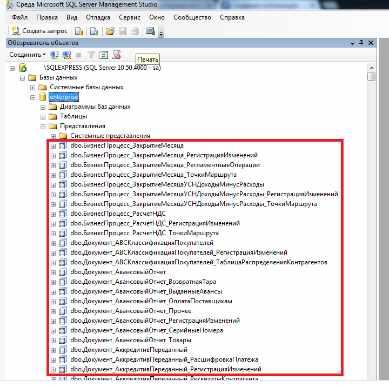
Task: Click the Создать запрос toolbar button
Action: 39,31
